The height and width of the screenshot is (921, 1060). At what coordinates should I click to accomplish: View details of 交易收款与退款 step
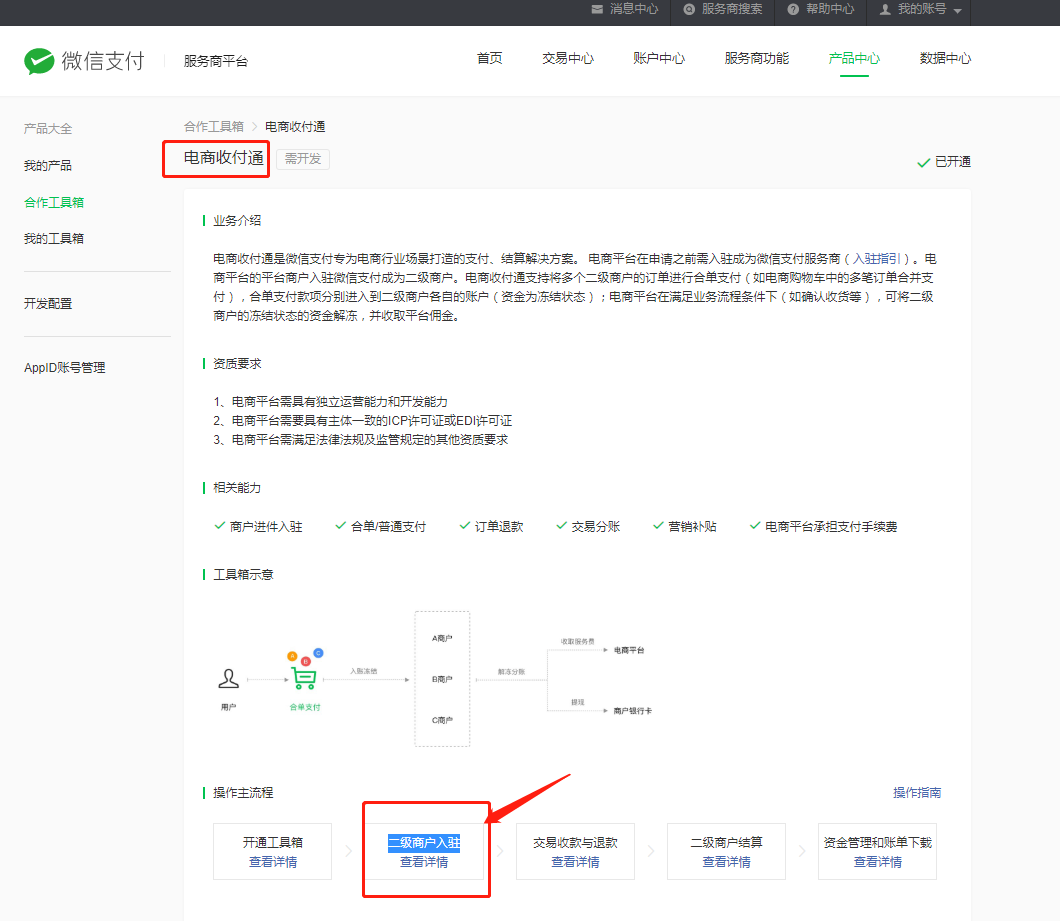575,862
